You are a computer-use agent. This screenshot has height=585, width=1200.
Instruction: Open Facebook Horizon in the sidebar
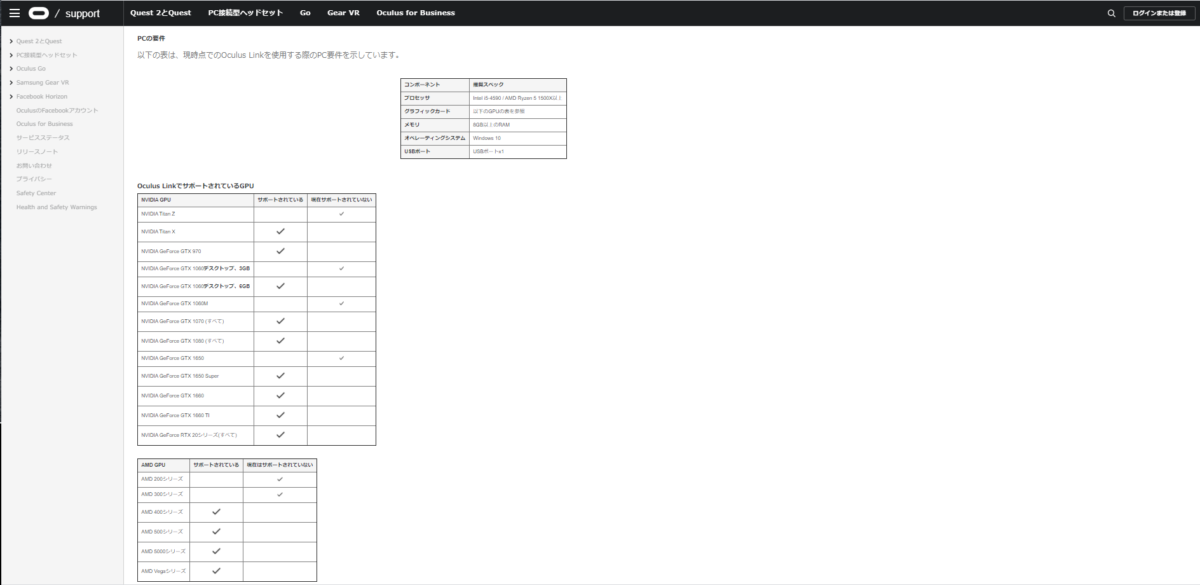(x=42, y=96)
